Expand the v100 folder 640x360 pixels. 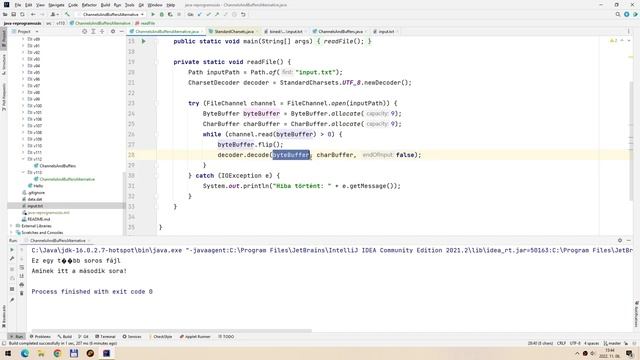coord(23,106)
